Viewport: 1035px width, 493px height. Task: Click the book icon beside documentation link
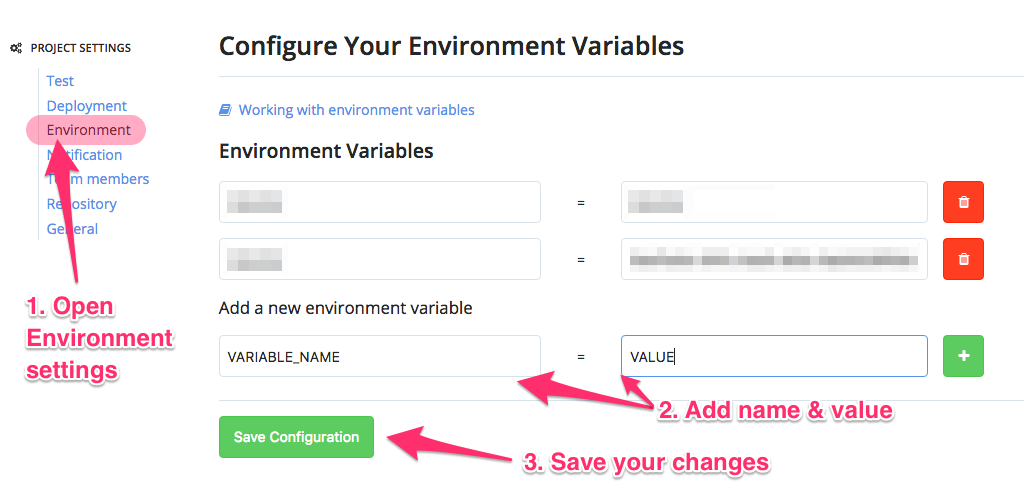pos(225,110)
